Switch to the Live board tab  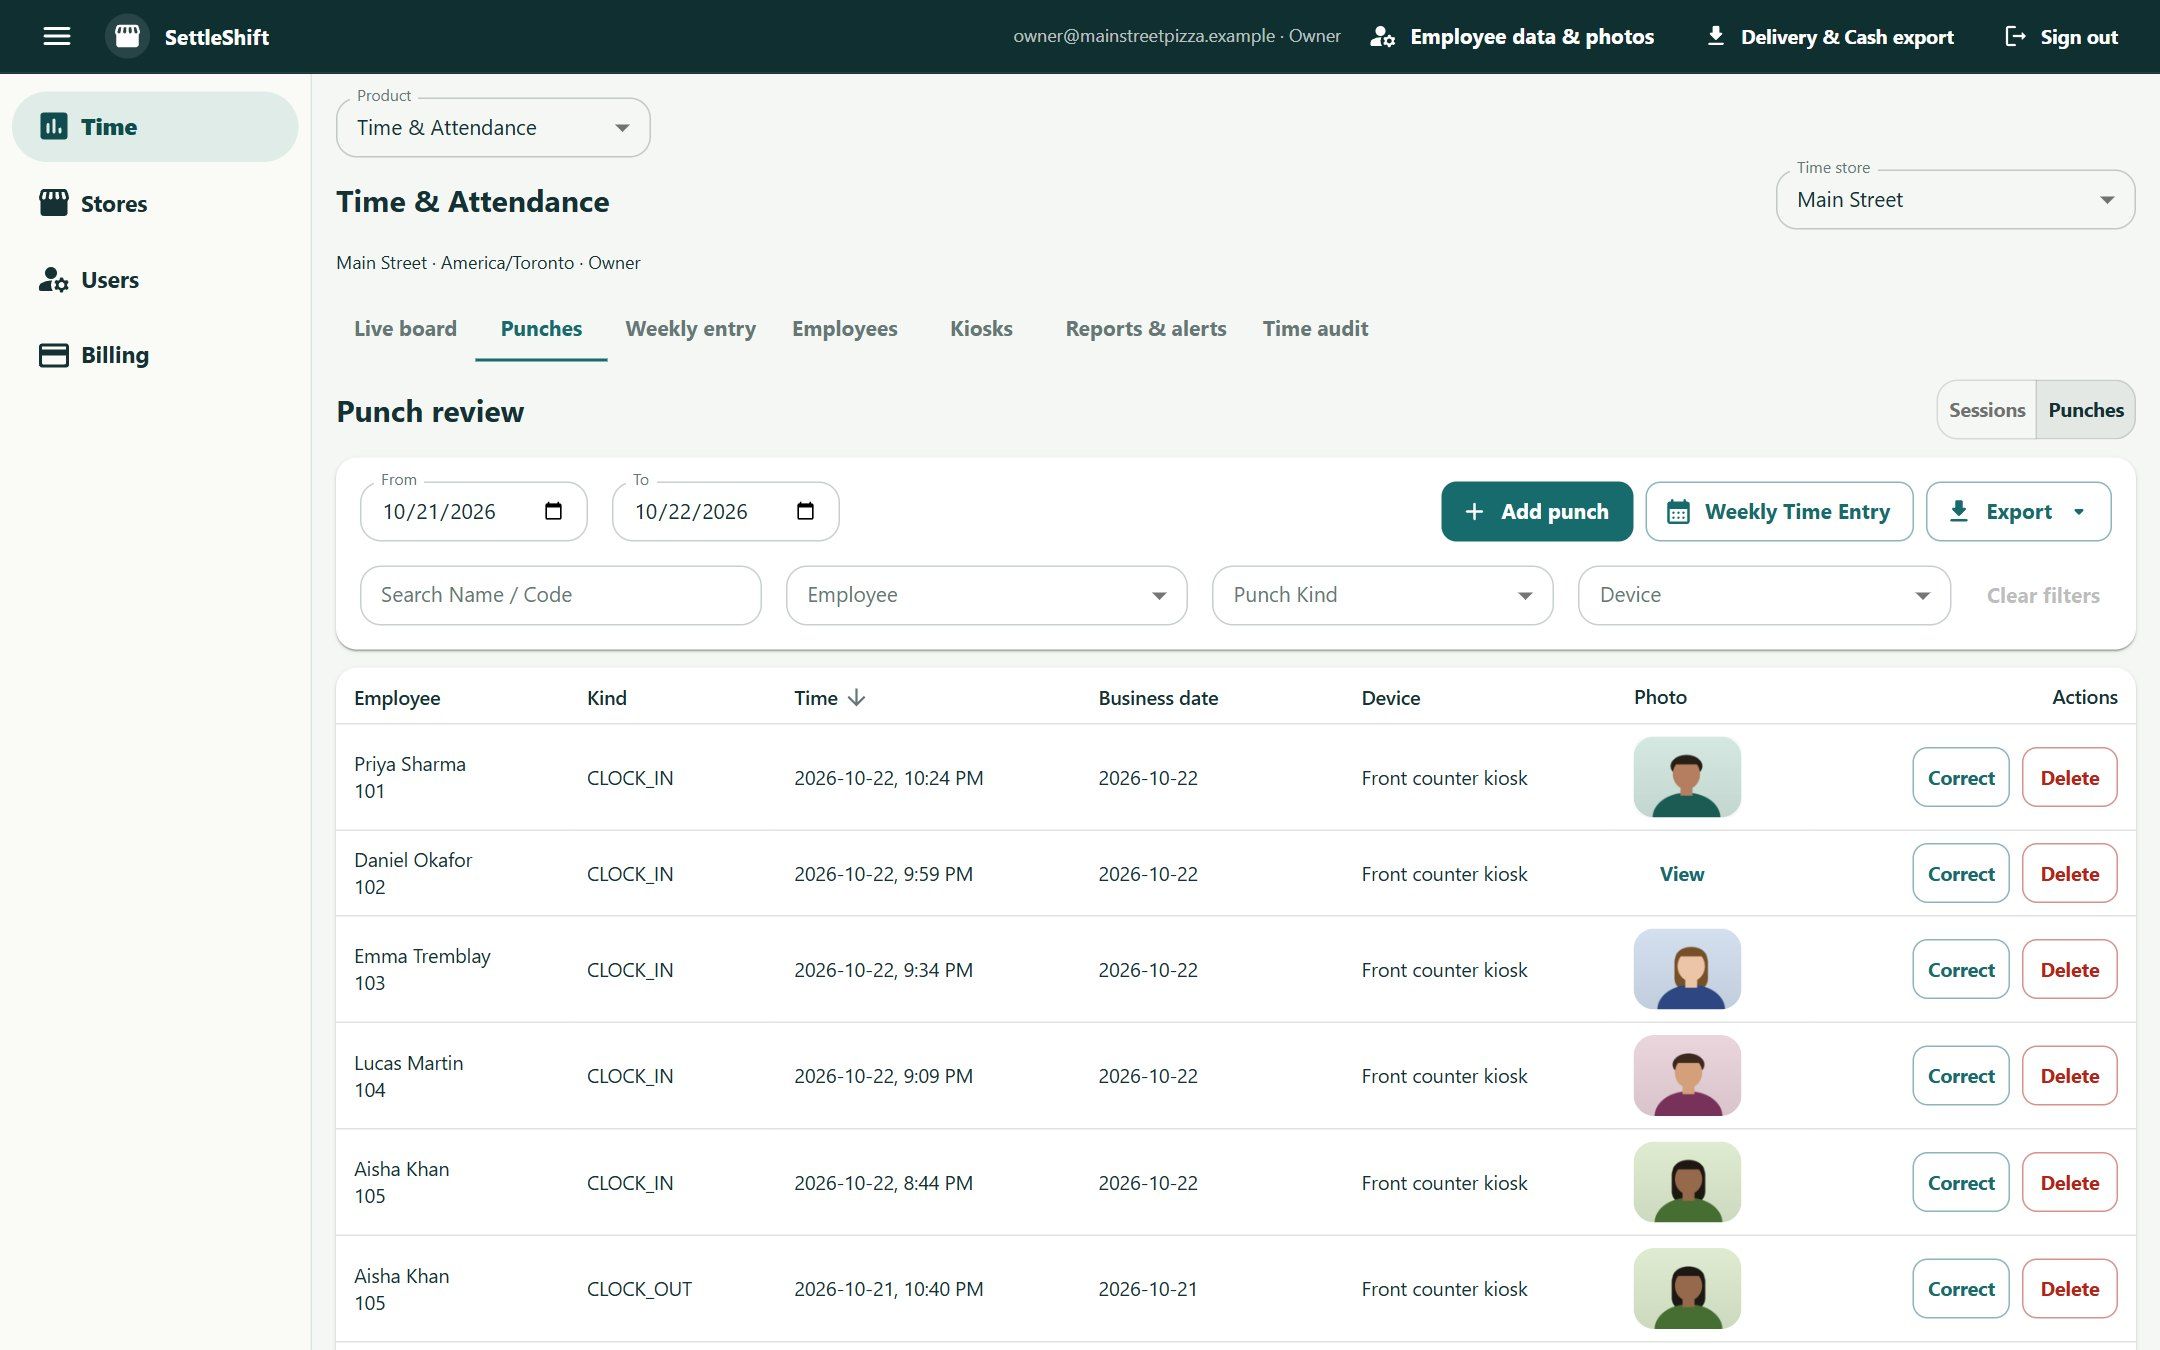[x=405, y=329]
